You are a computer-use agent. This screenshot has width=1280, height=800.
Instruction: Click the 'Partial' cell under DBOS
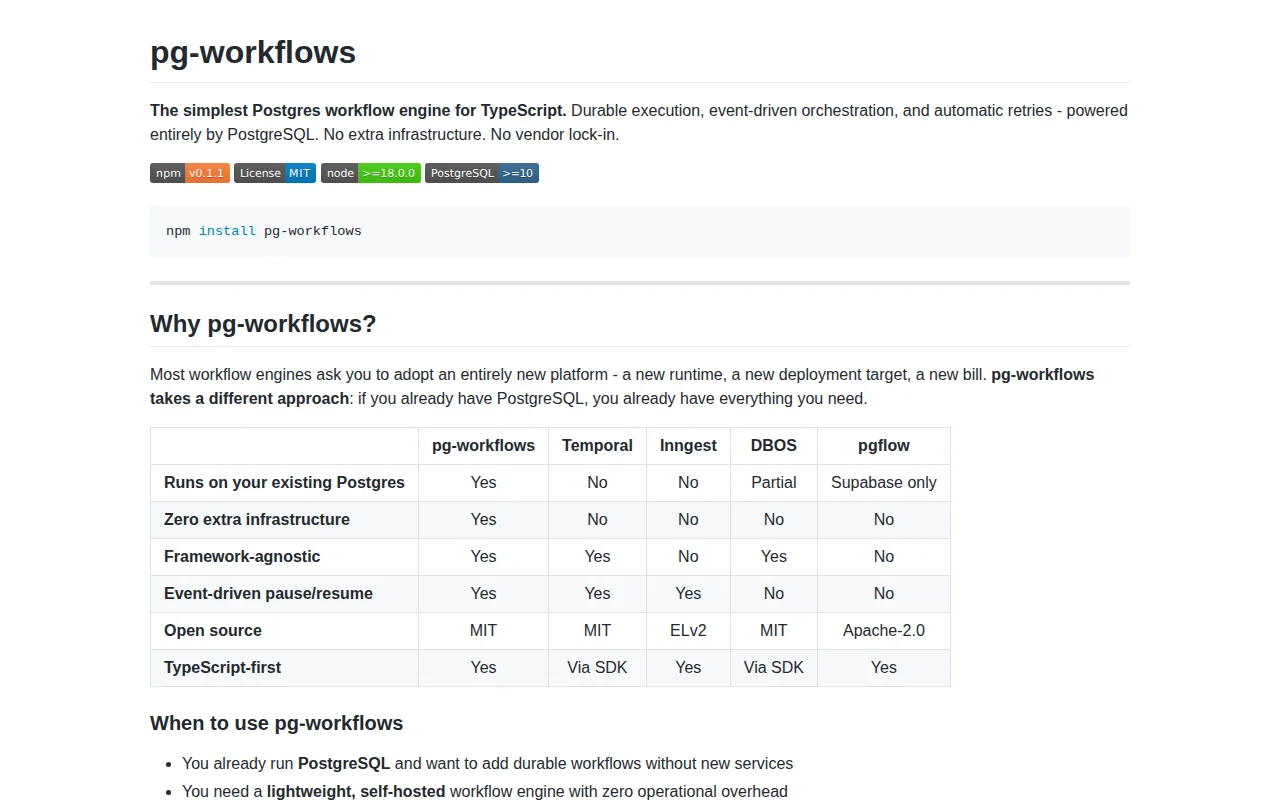pyautogui.click(x=774, y=483)
